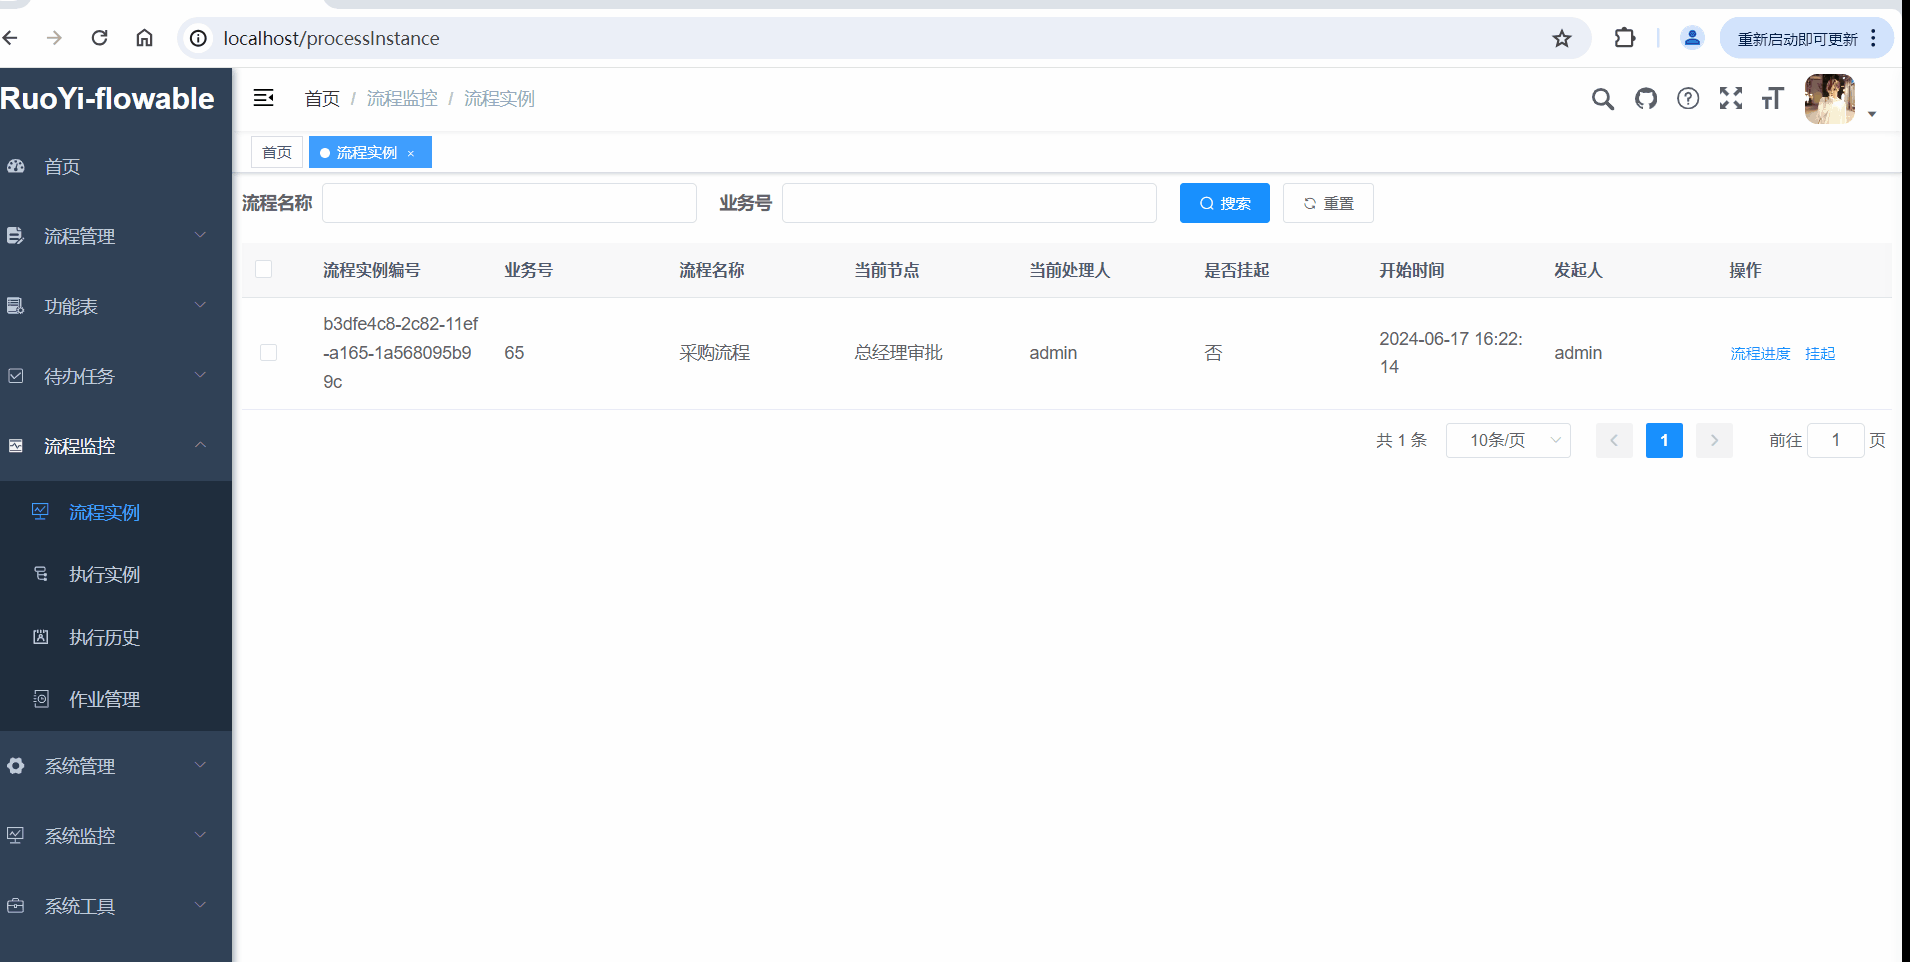The width and height of the screenshot is (1910, 962).
Task: Click the help question mark icon
Action: click(x=1689, y=99)
